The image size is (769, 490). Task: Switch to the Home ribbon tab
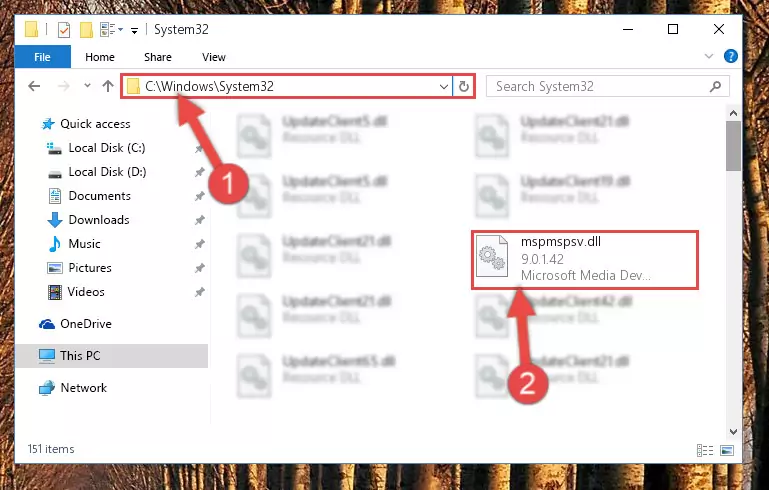coord(100,57)
